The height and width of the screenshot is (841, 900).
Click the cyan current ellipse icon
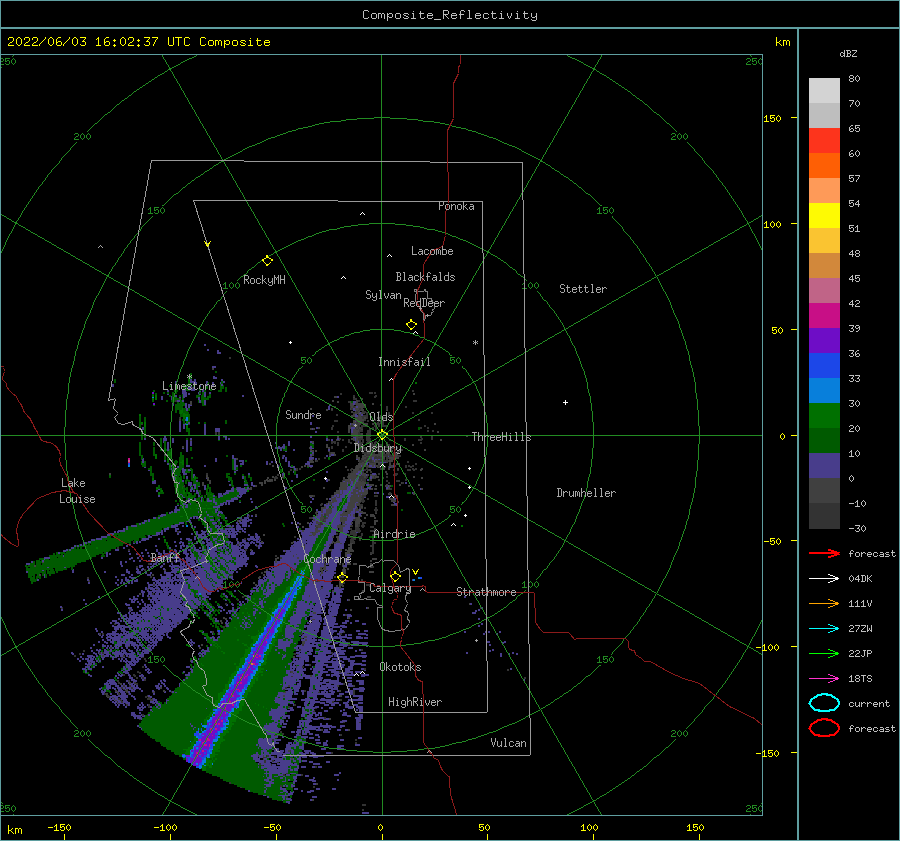pyautogui.click(x=824, y=703)
